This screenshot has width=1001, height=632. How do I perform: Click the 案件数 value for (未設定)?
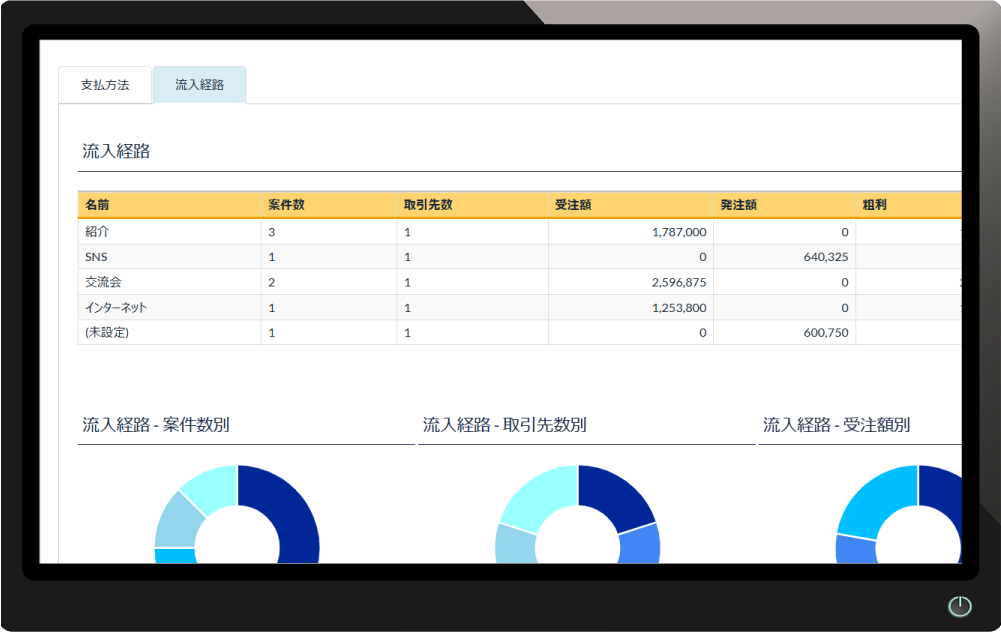pos(269,333)
